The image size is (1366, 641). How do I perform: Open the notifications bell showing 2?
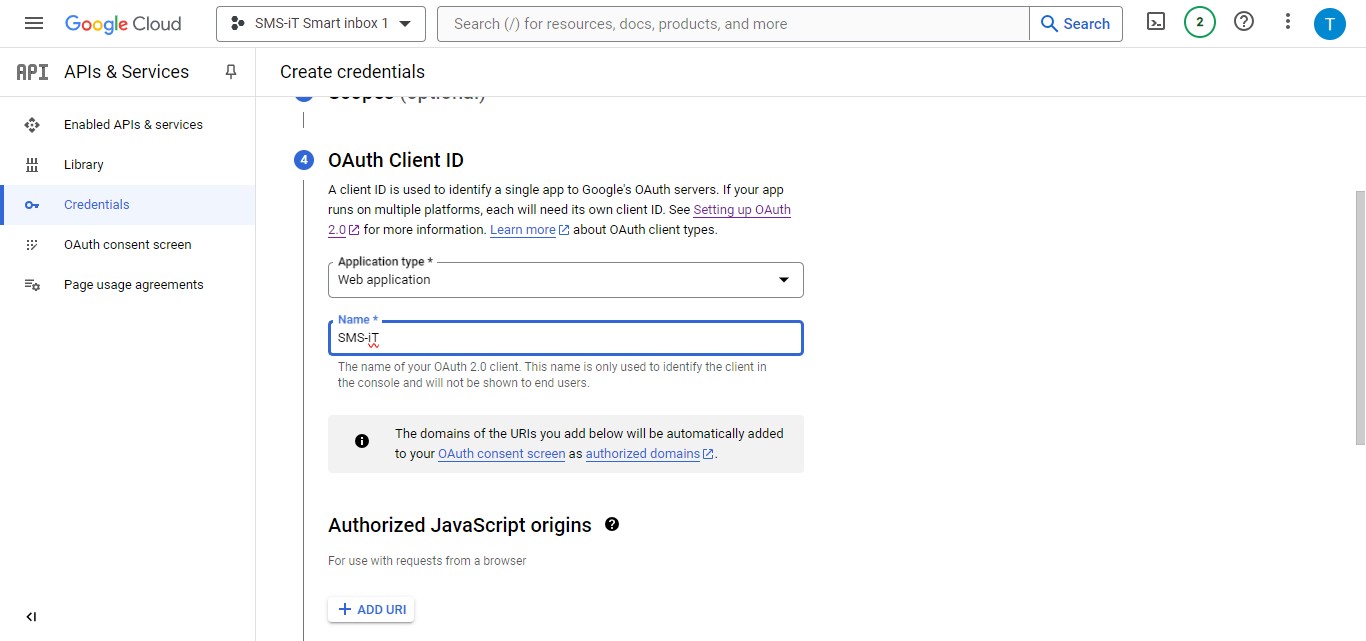point(1199,22)
